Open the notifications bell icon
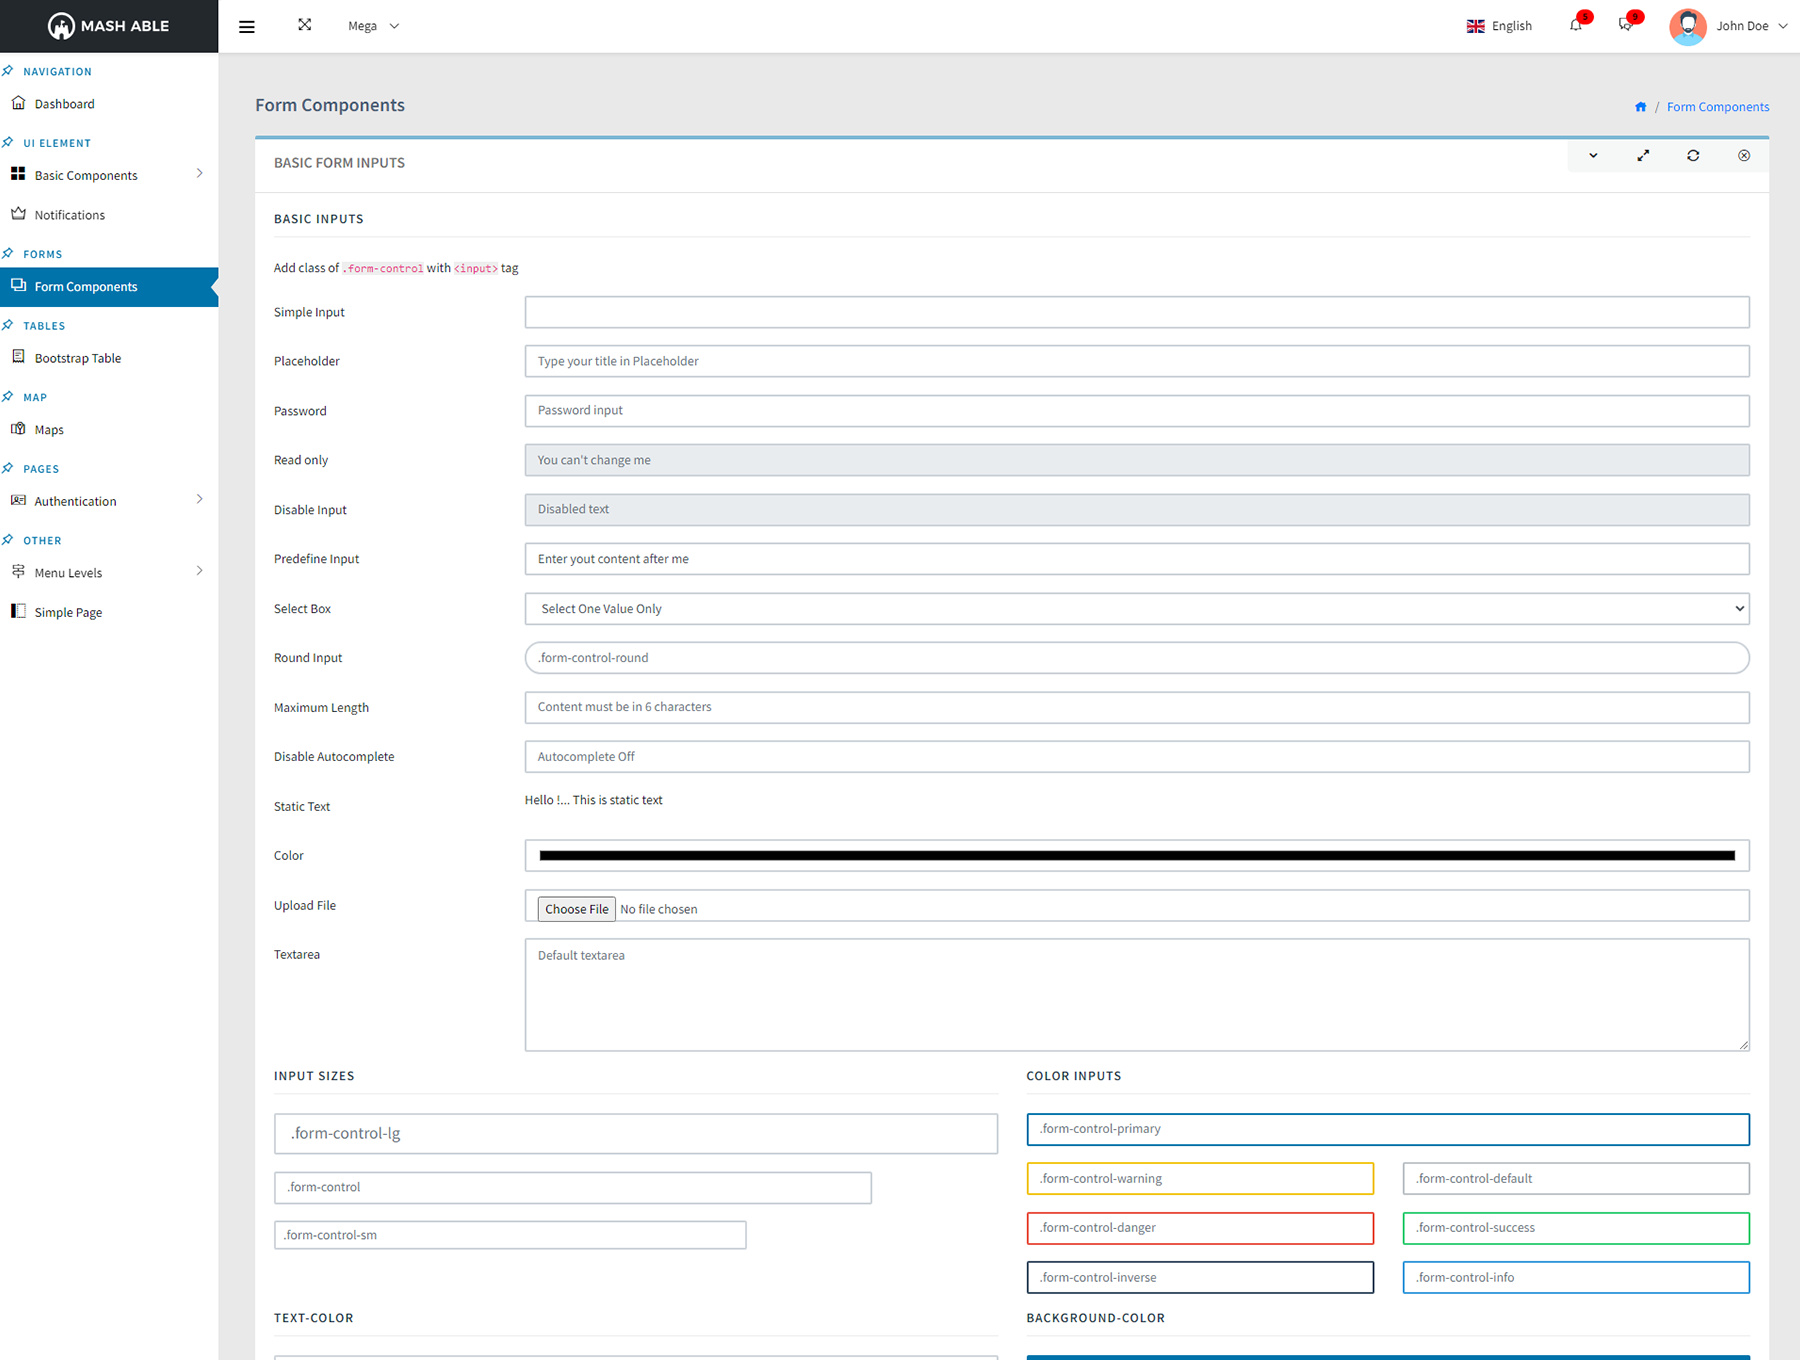 pyautogui.click(x=1576, y=25)
